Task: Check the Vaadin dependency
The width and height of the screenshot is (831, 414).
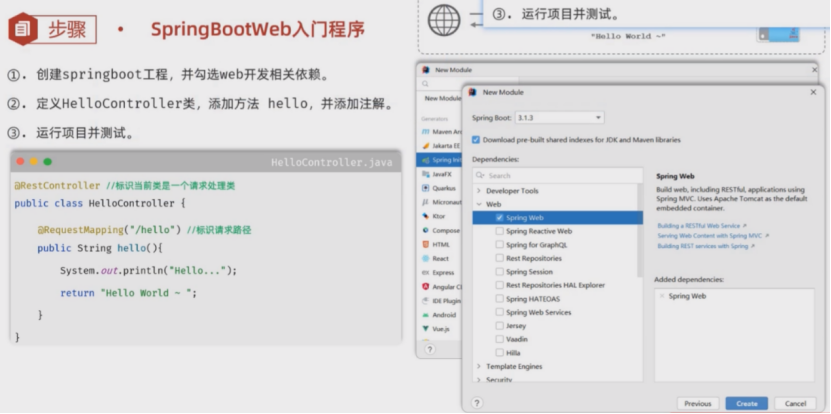Action: (x=499, y=339)
